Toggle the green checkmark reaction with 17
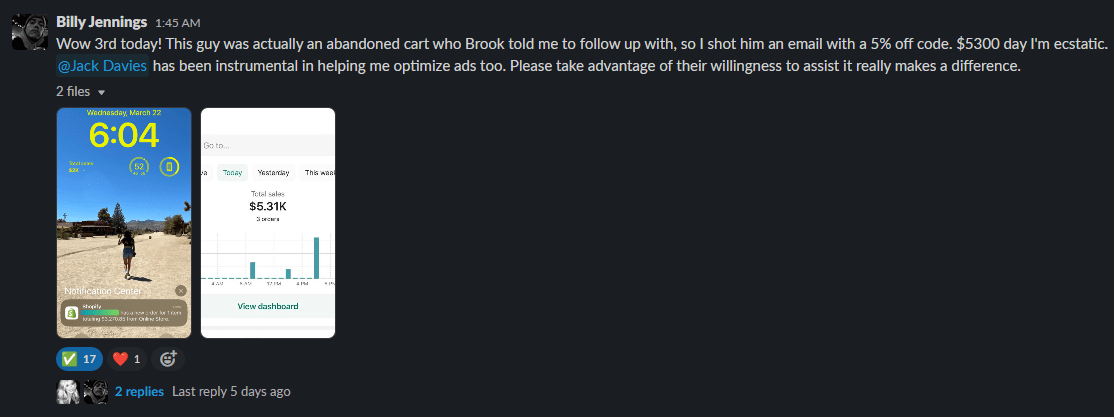 pos(80,359)
